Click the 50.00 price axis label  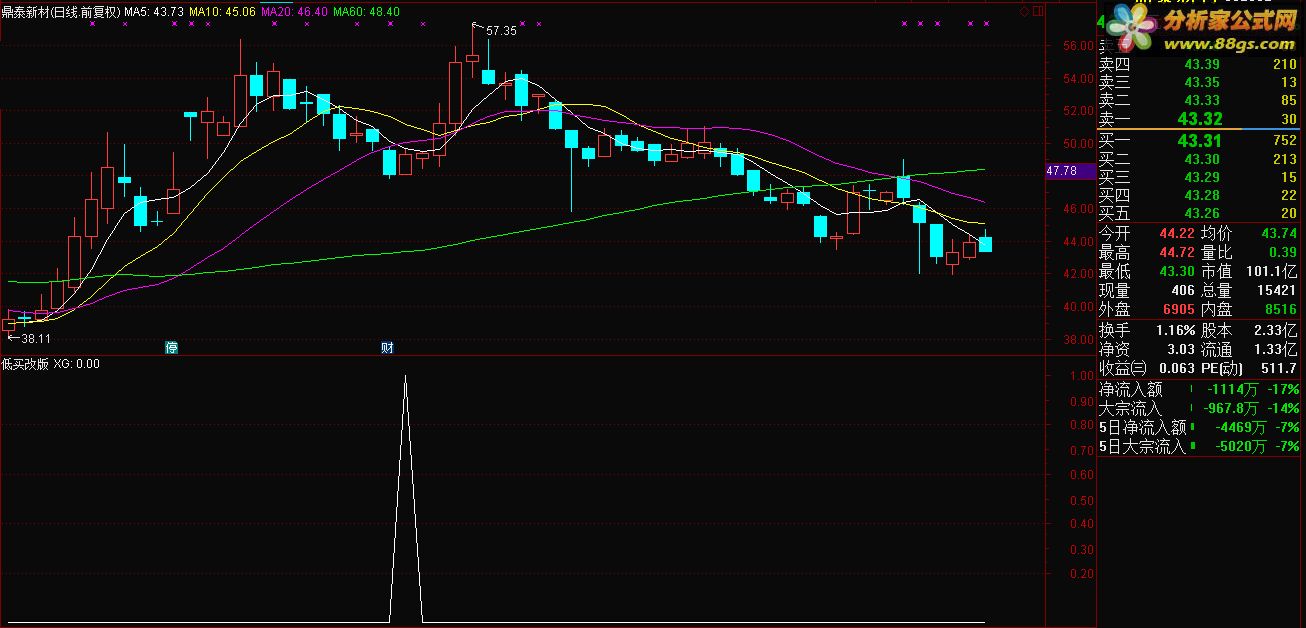(1079, 143)
